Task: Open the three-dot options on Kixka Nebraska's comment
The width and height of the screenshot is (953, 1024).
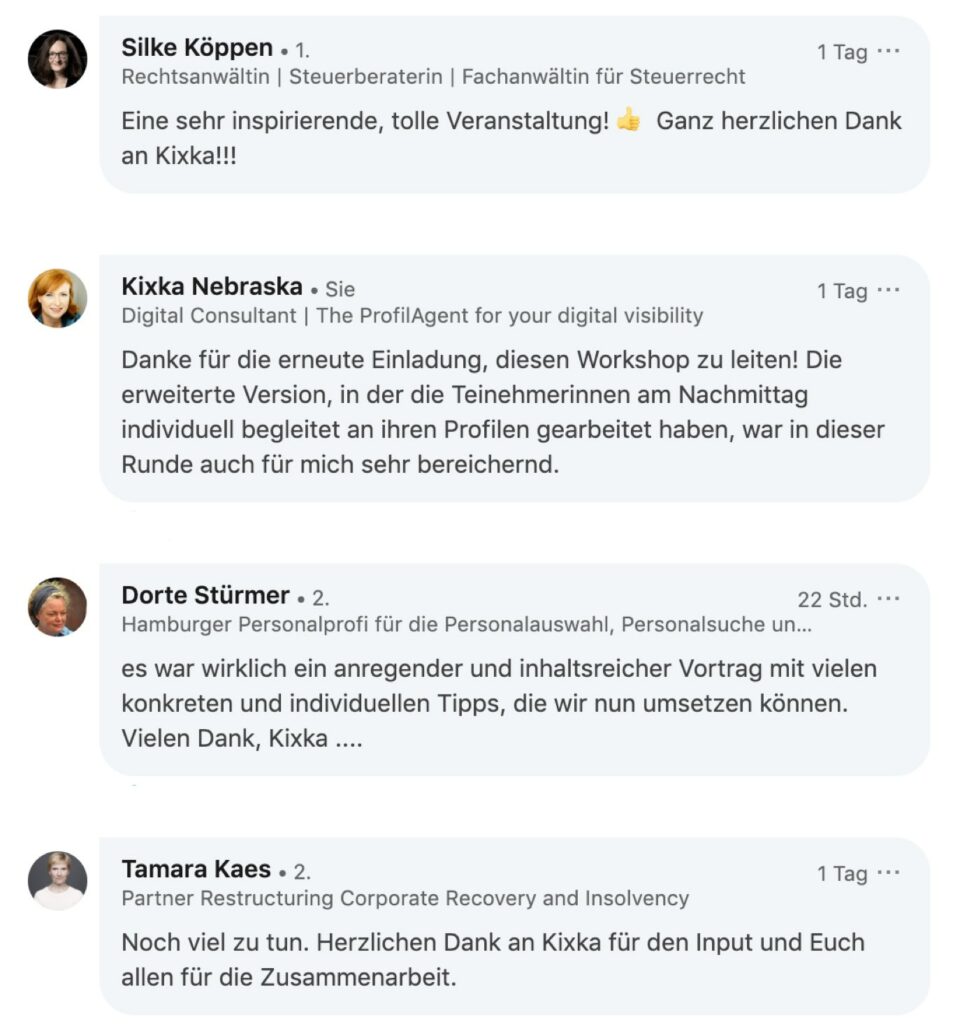Action: (x=888, y=291)
